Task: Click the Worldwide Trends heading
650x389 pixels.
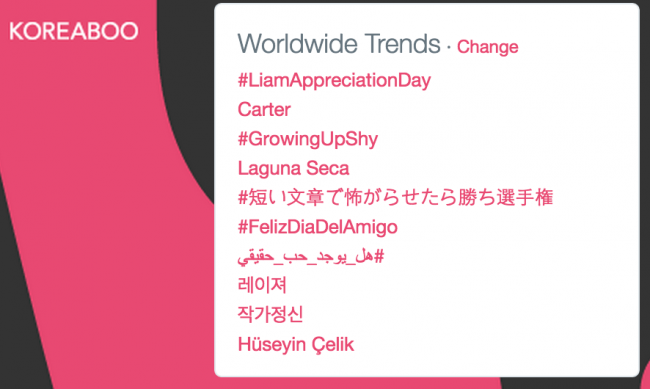Action: (x=339, y=44)
